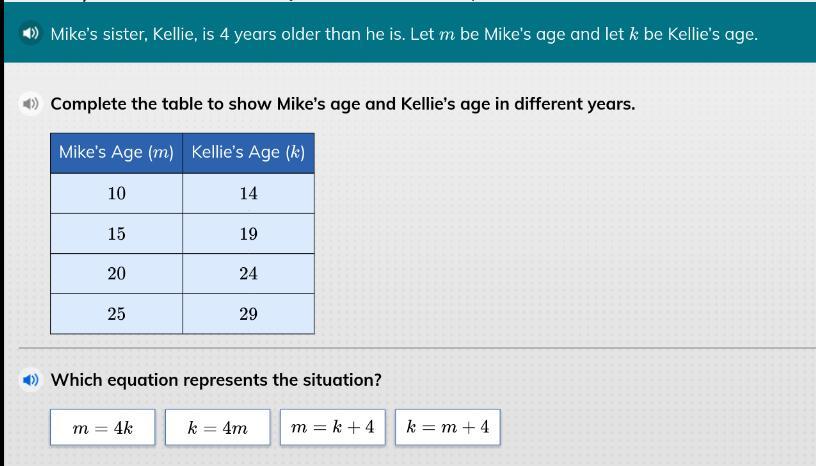
Task: Select Mike's age cell containing 15
Action: click(x=117, y=234)
